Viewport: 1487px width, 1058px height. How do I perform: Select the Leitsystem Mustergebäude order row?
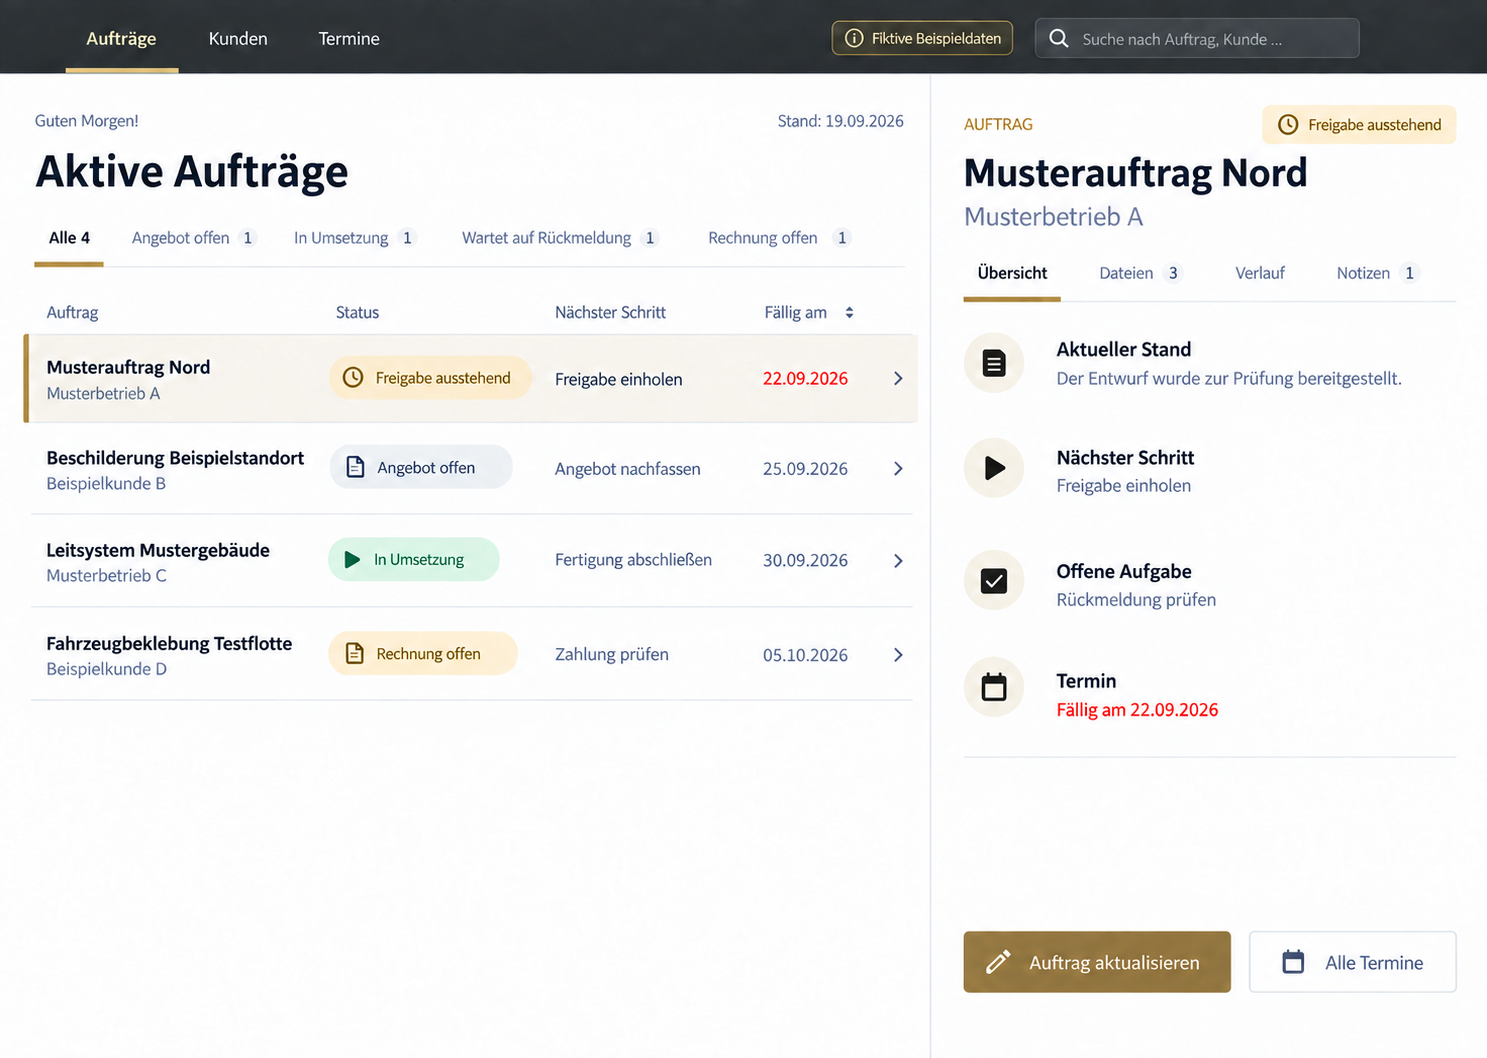472,561
